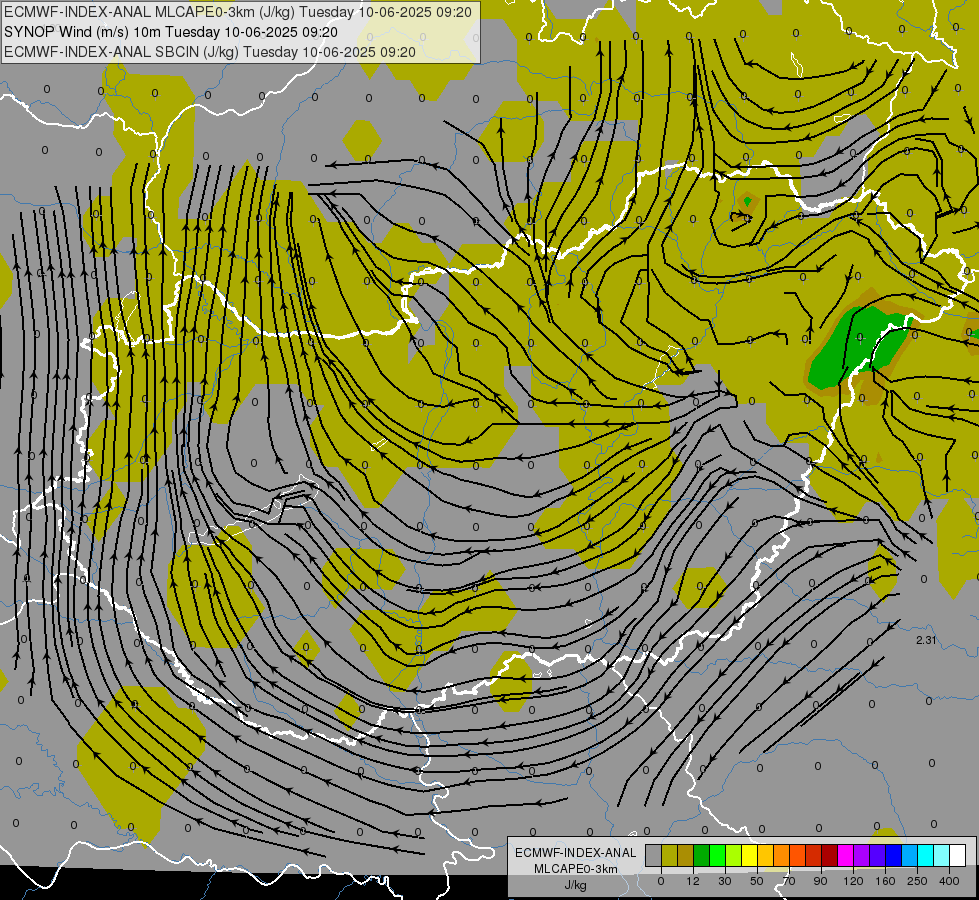Click the legend scale value 90
Screen dimensions: 979x900
tap(820, 881)
